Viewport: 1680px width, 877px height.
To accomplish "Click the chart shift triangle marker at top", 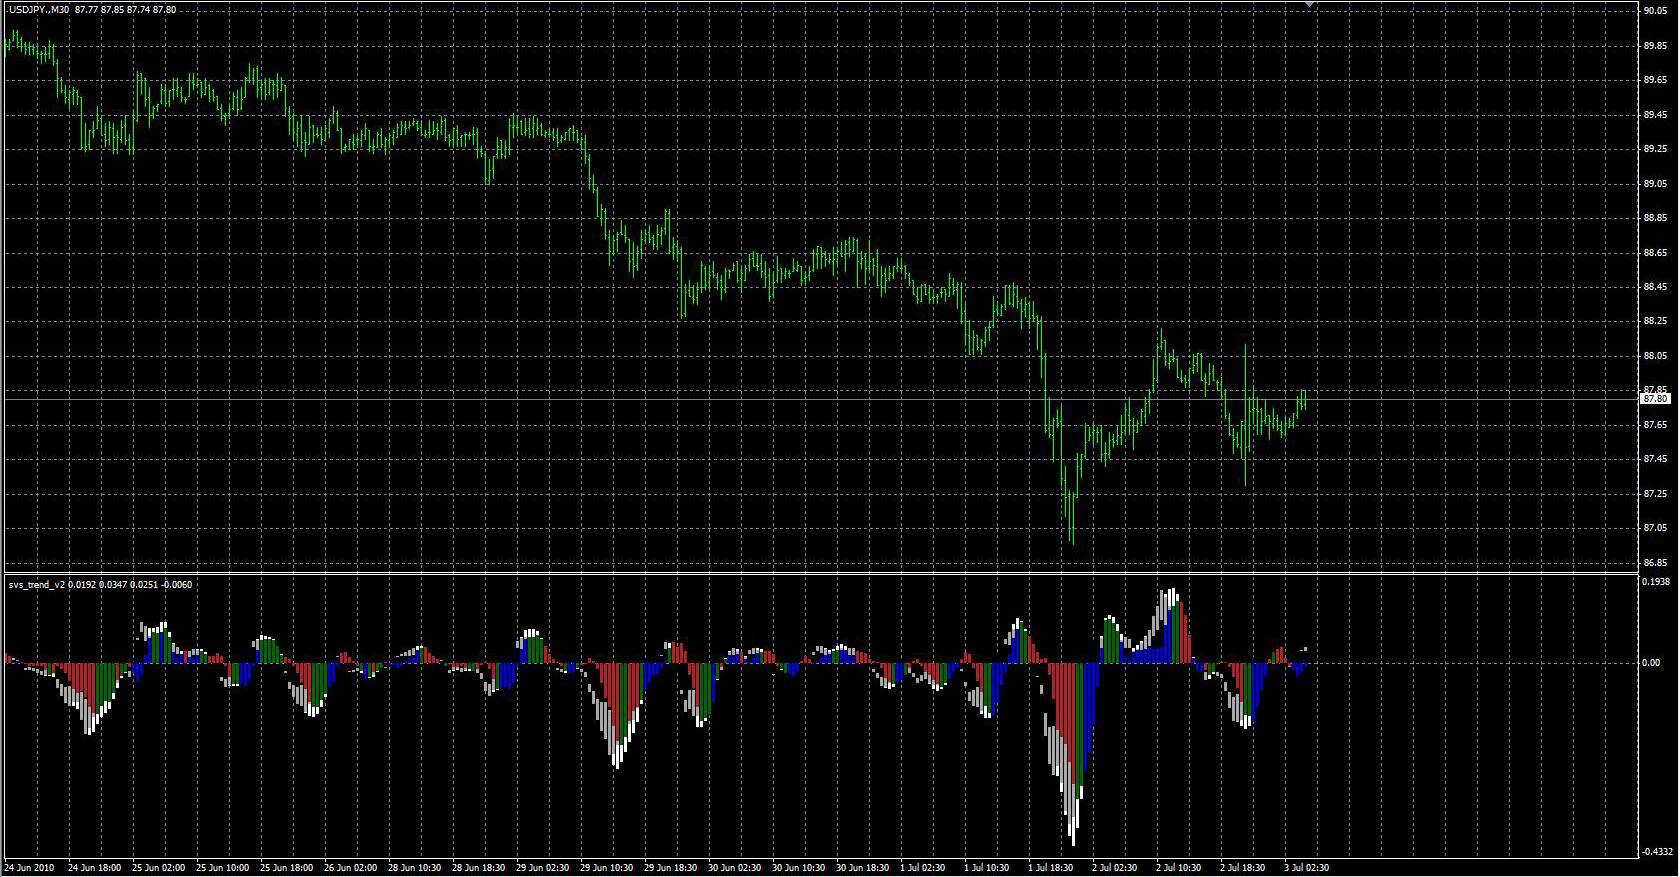I will pos(1309,5).
